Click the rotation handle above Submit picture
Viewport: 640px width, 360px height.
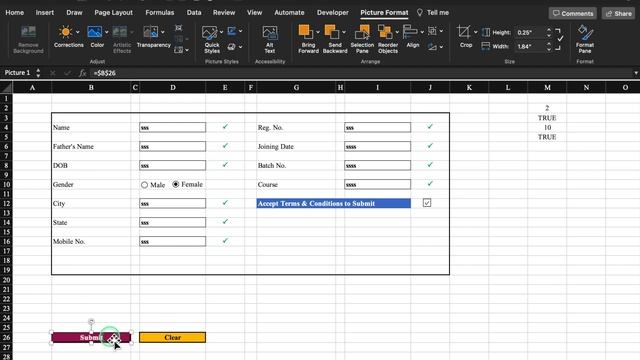point(91,322)
